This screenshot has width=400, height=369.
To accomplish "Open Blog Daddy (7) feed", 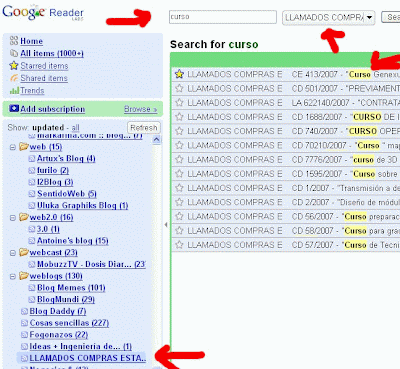I will (x=58, y=311).
